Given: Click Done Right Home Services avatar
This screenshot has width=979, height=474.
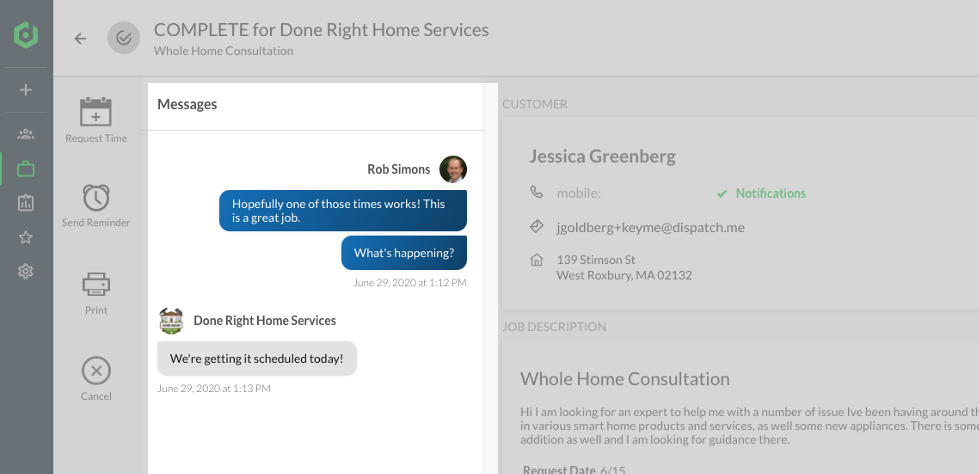Looking at the screenshot, I should pos(172,321).
